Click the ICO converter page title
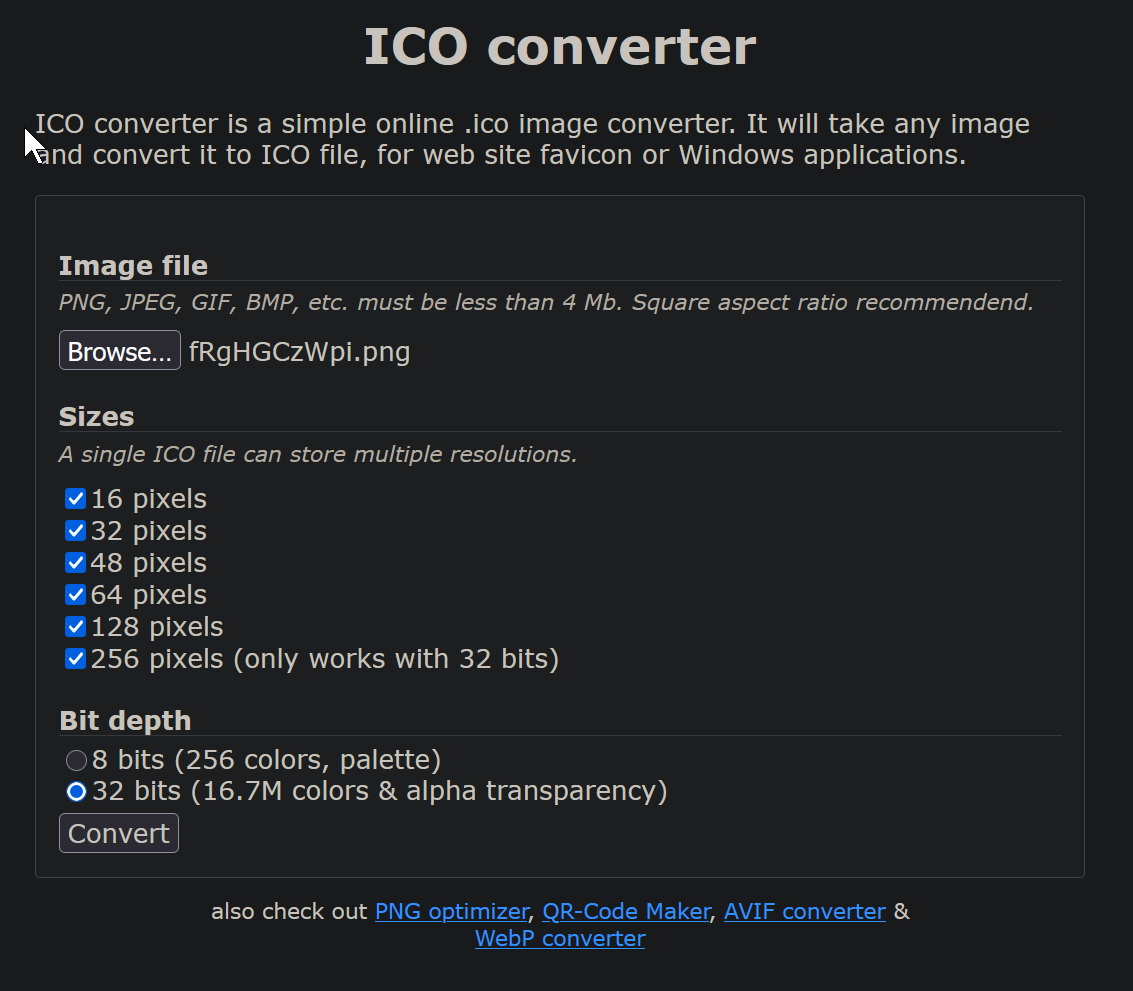This screenshot has width=1133, height=991. tap(560, 45)
